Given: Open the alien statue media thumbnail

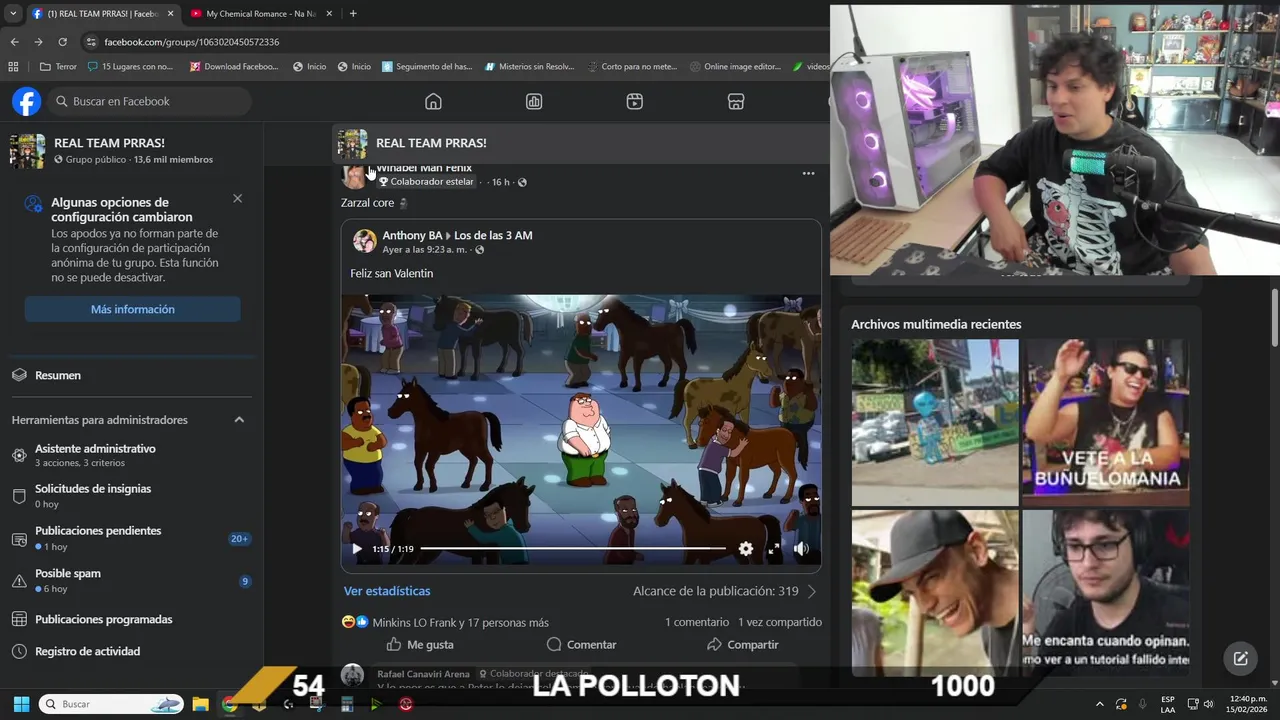Looking at the screenshot, I should pyautogui.click(x=935, y=422).
